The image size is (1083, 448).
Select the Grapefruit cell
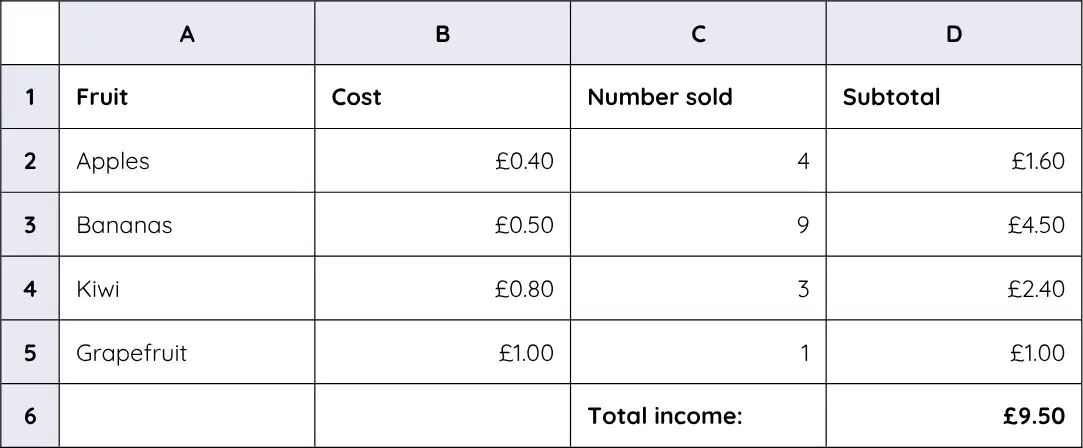187,352
